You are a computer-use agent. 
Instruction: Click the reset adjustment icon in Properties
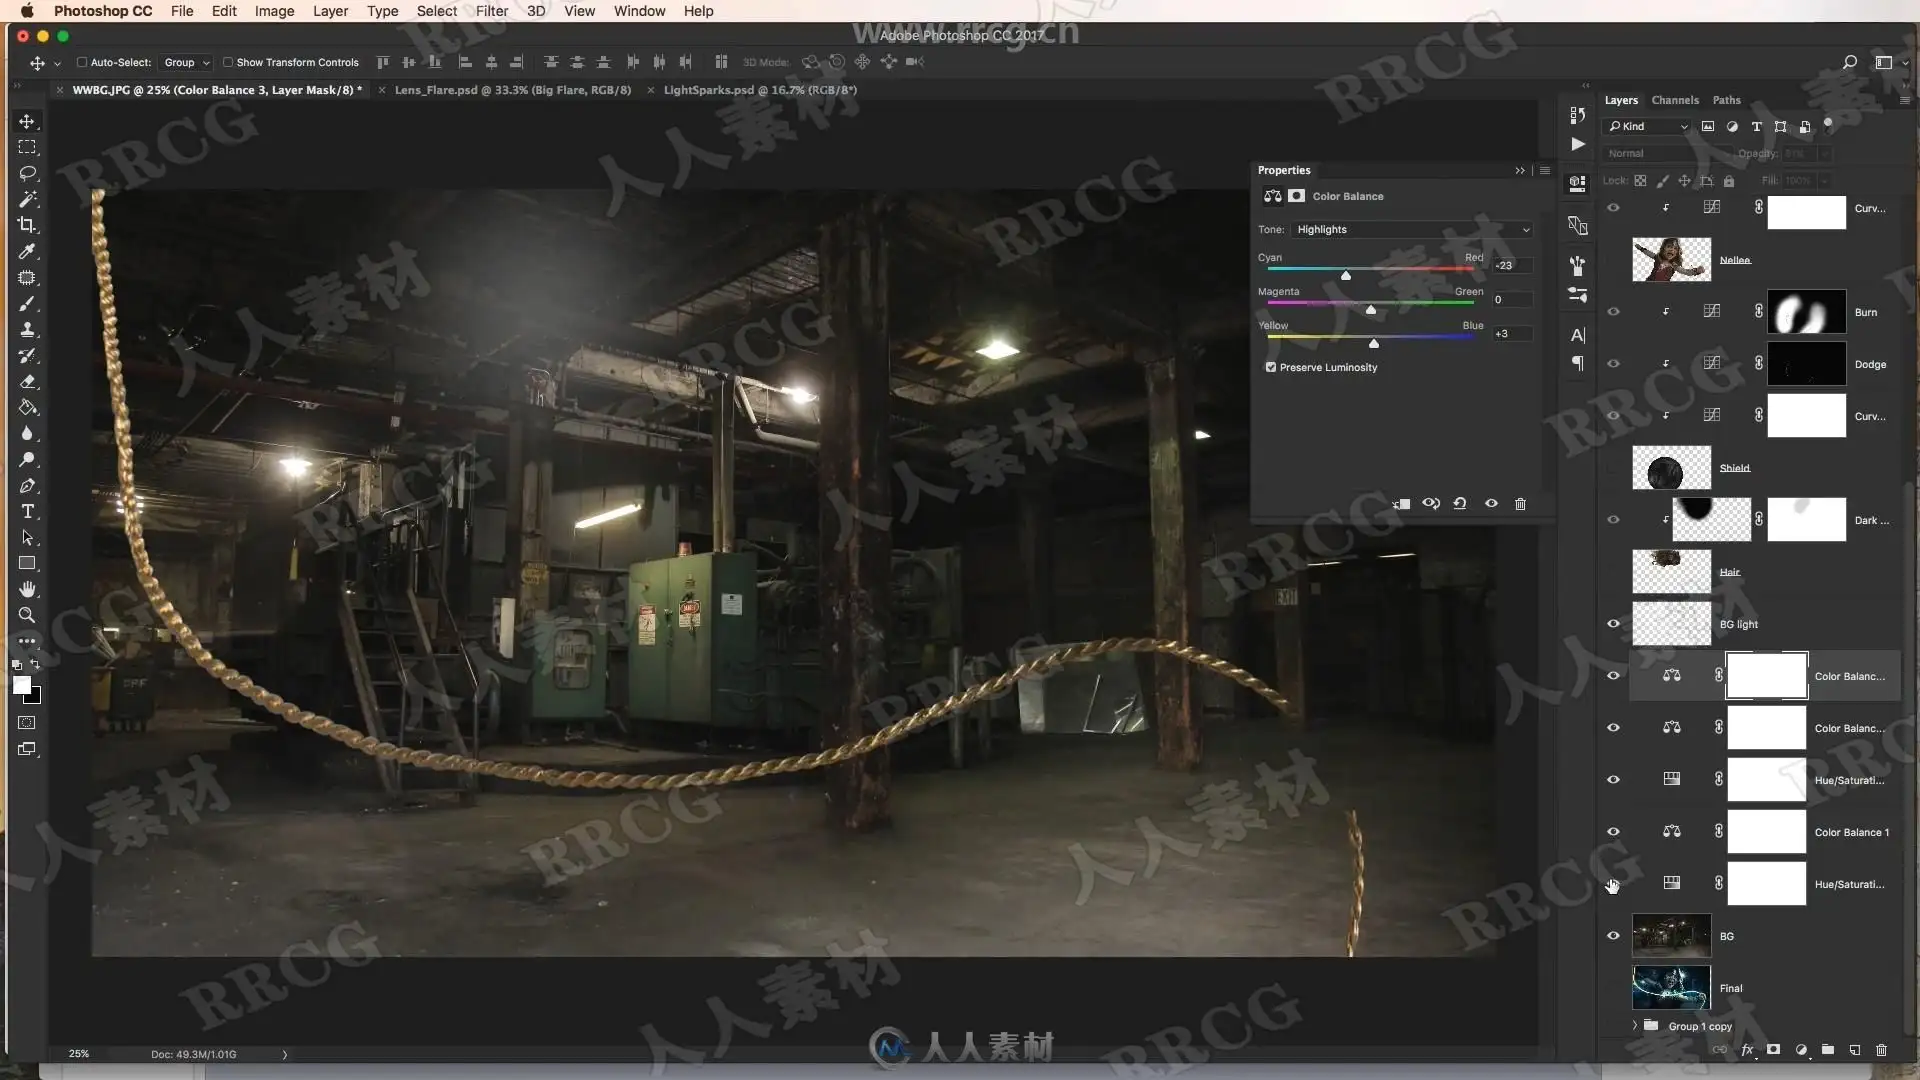click(1460, 504)
